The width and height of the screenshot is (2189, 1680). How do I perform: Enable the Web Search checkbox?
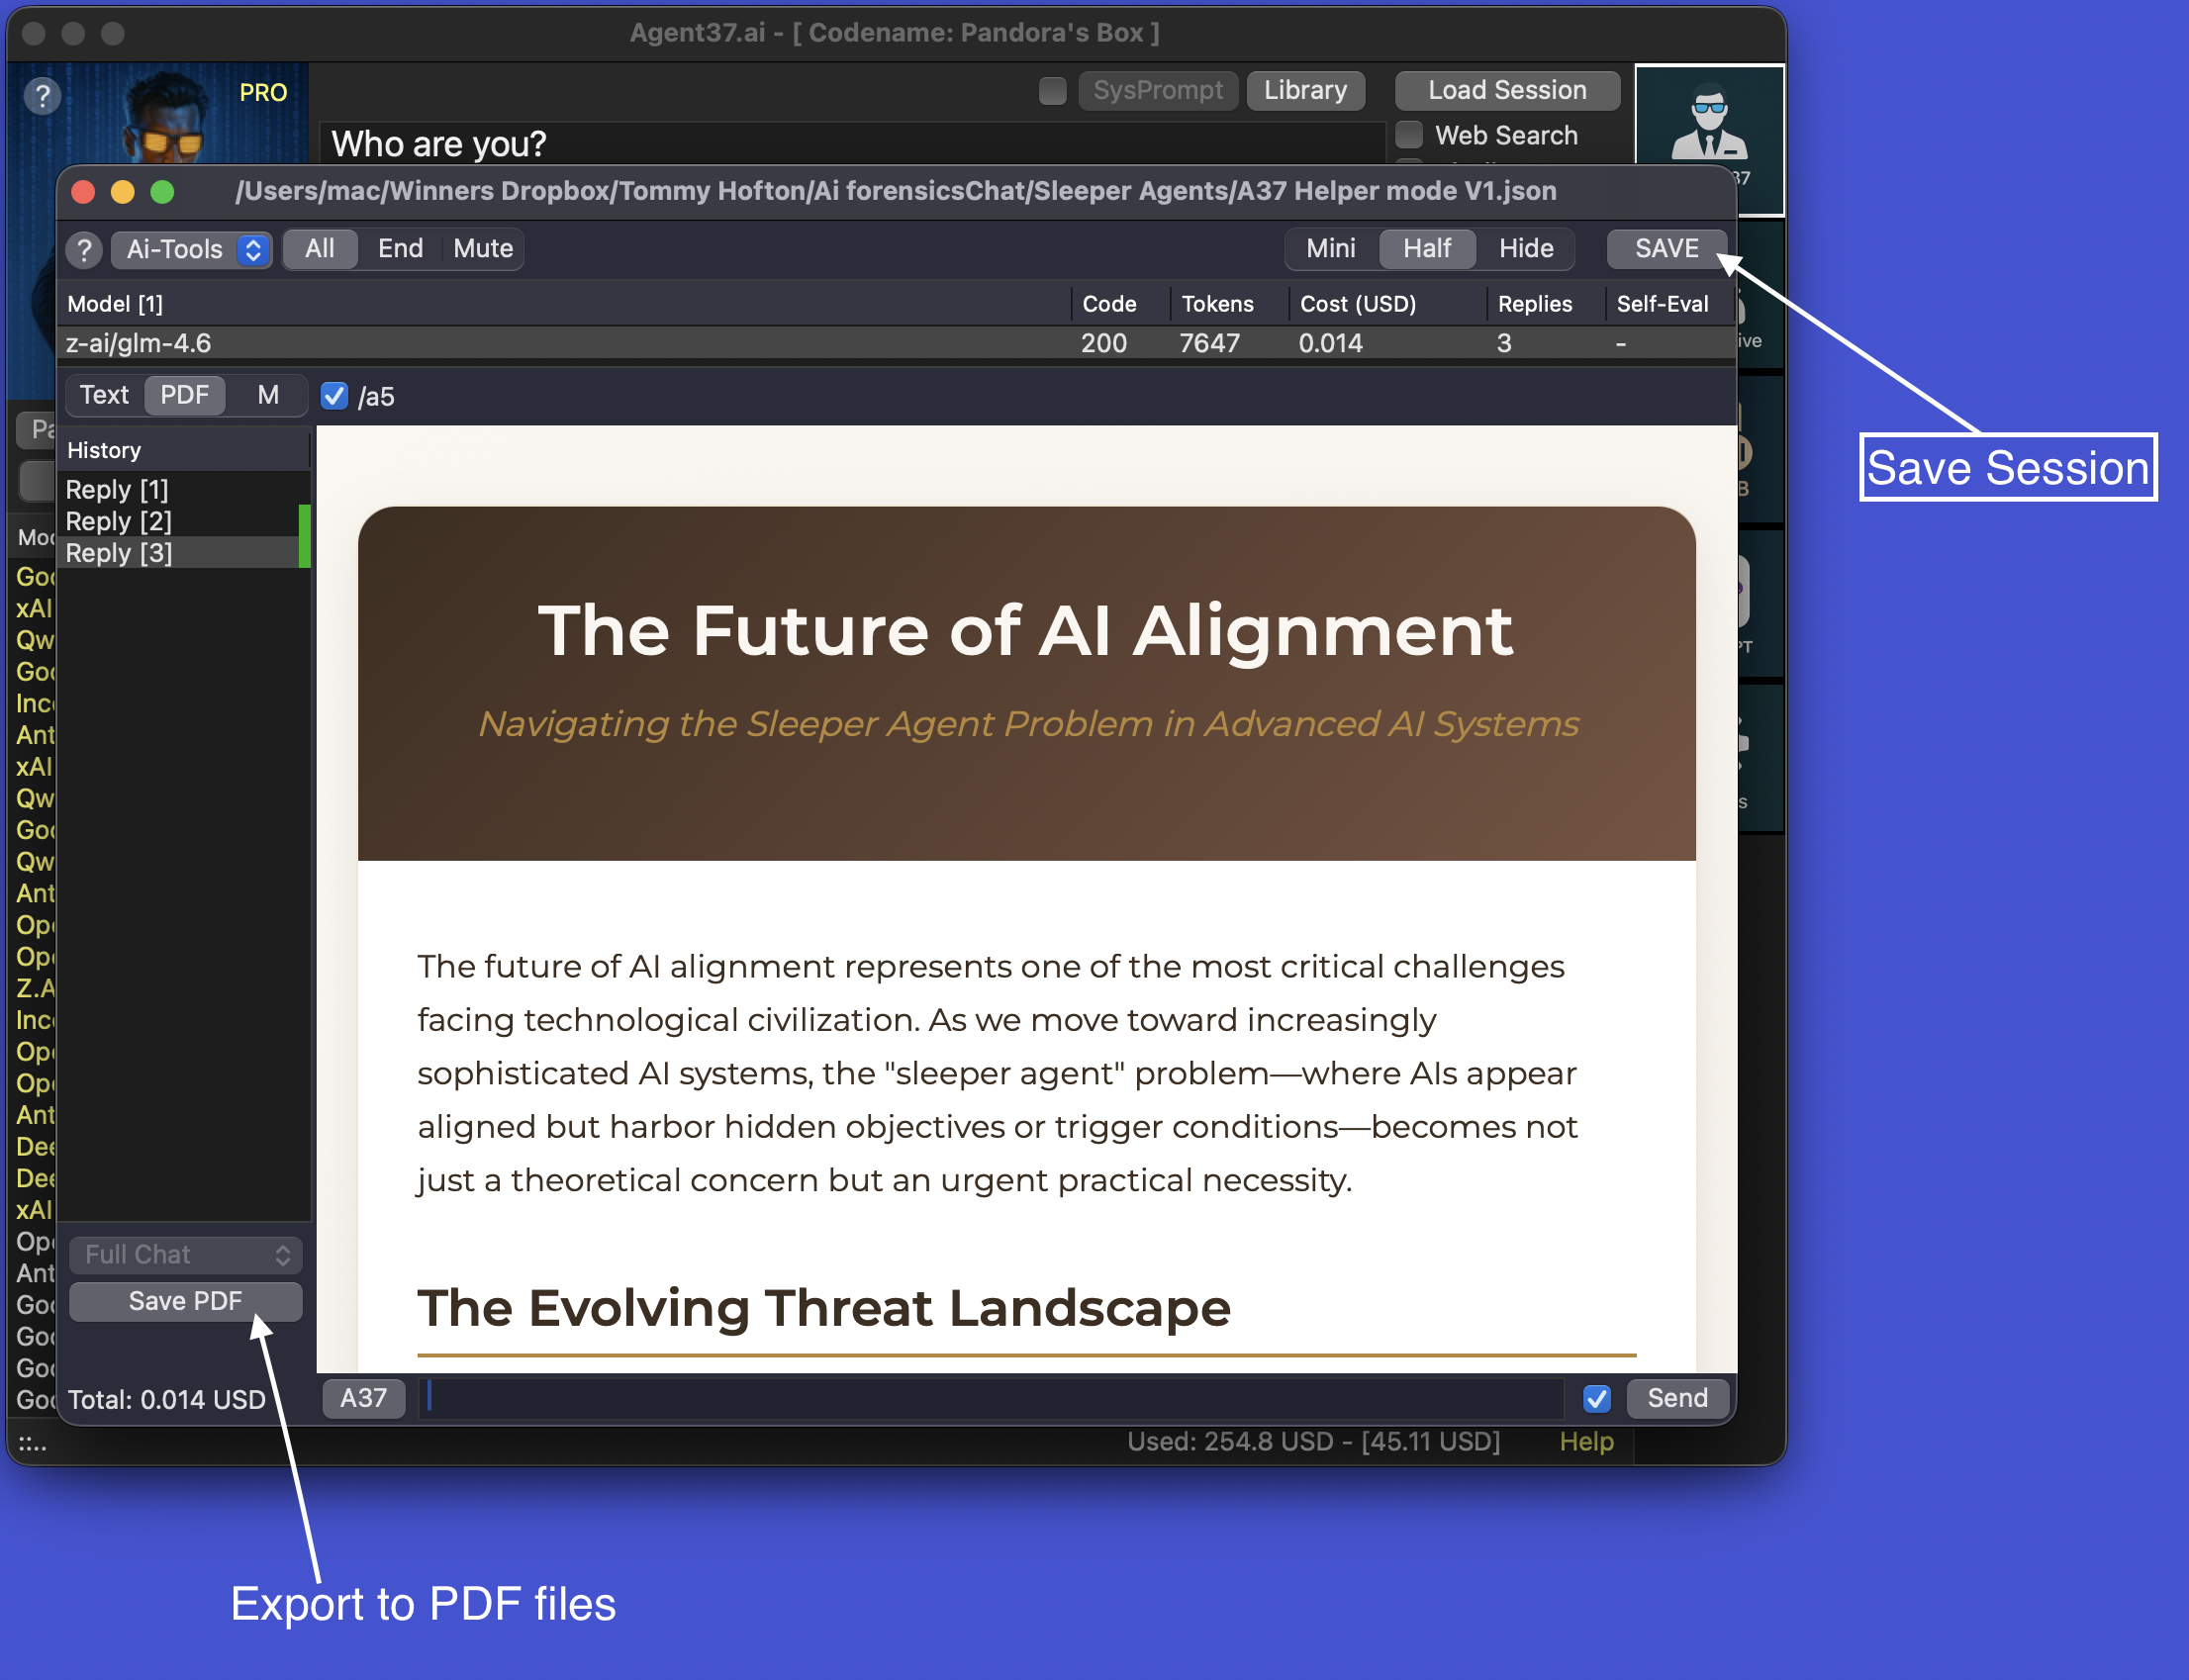[x=1408, y=134]
